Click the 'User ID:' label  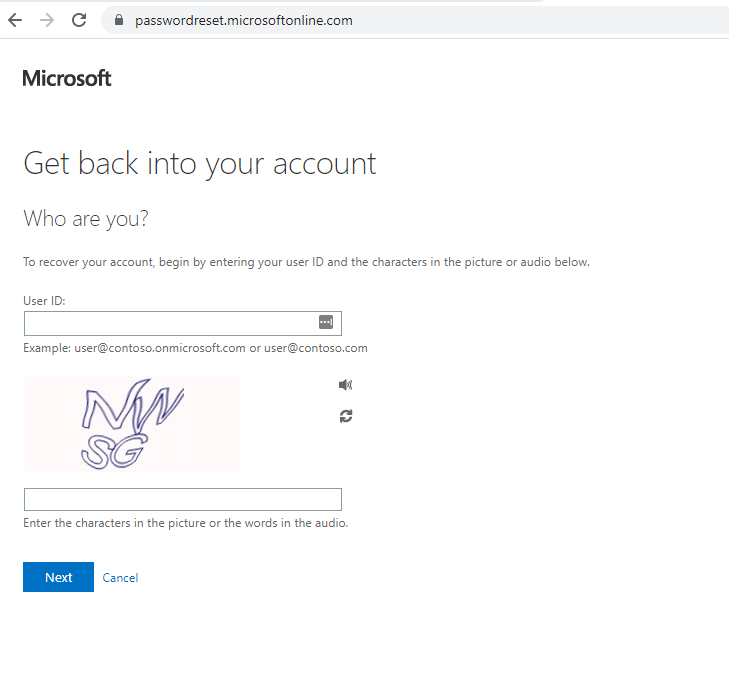pos(44,301)
